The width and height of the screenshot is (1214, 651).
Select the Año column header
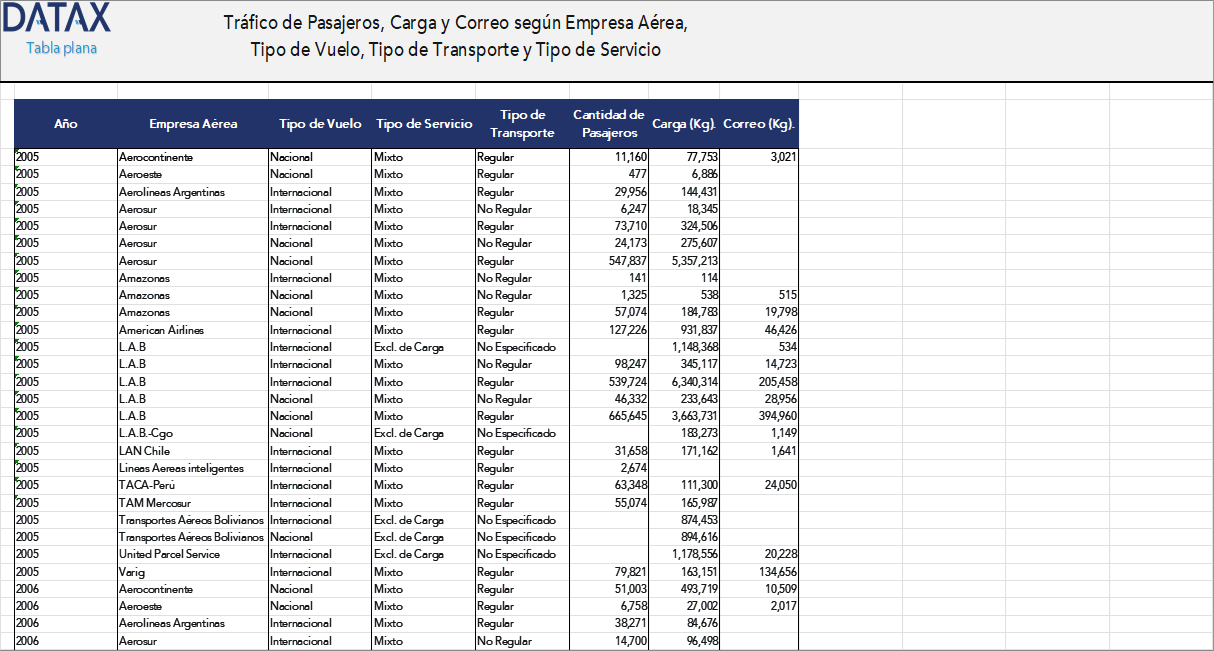point(65,123)
